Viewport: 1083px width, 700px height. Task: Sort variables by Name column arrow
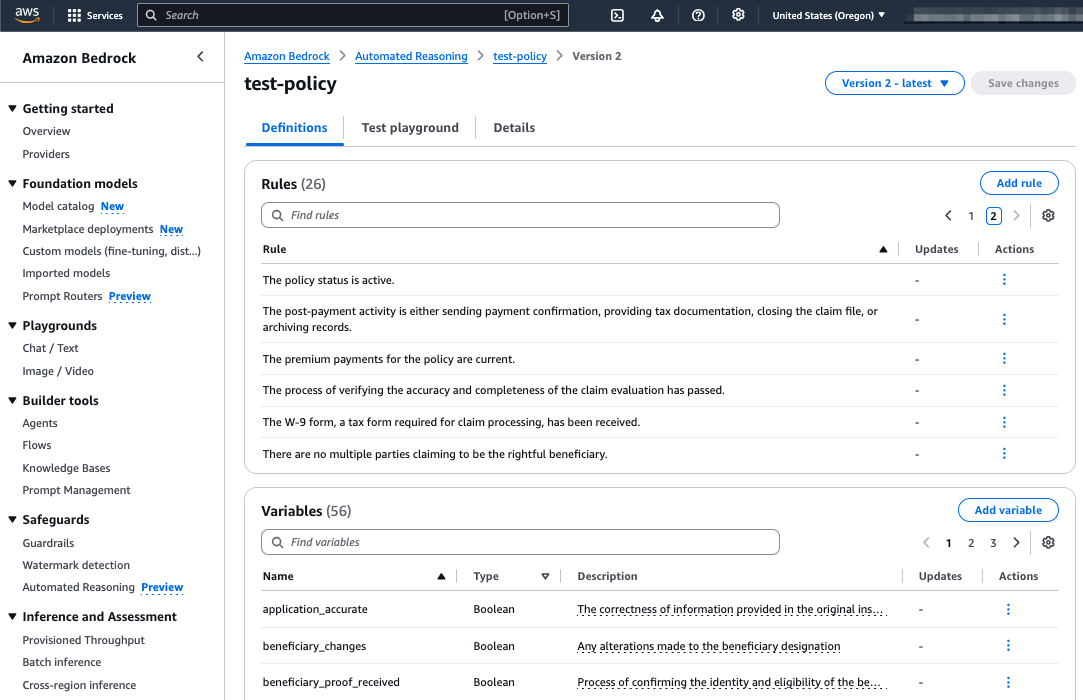click(x=441, y=576)
